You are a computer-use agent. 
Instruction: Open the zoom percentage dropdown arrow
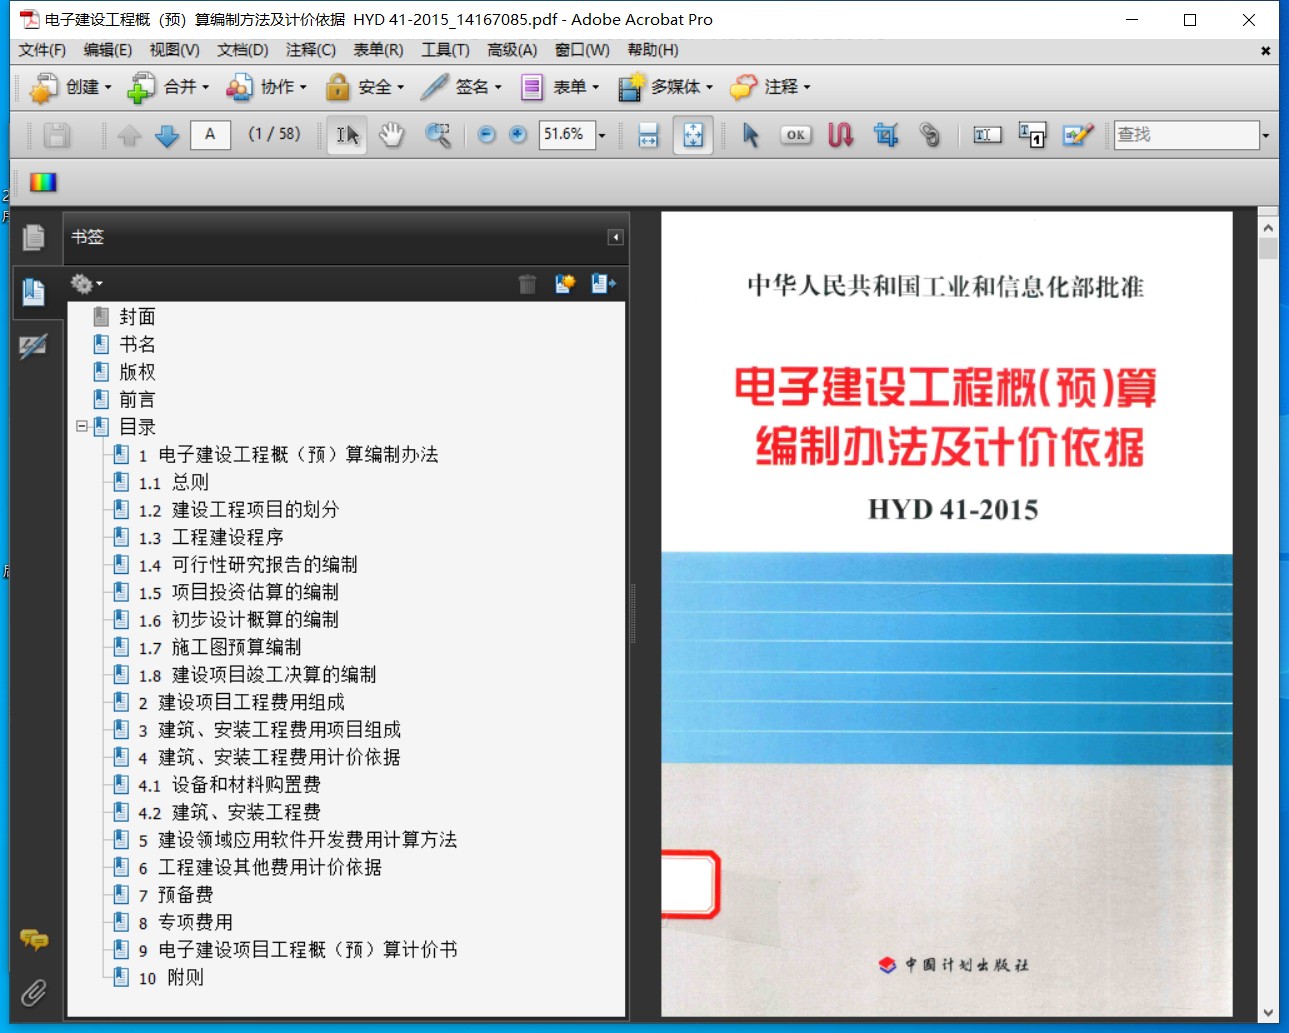tap(602, 135)
